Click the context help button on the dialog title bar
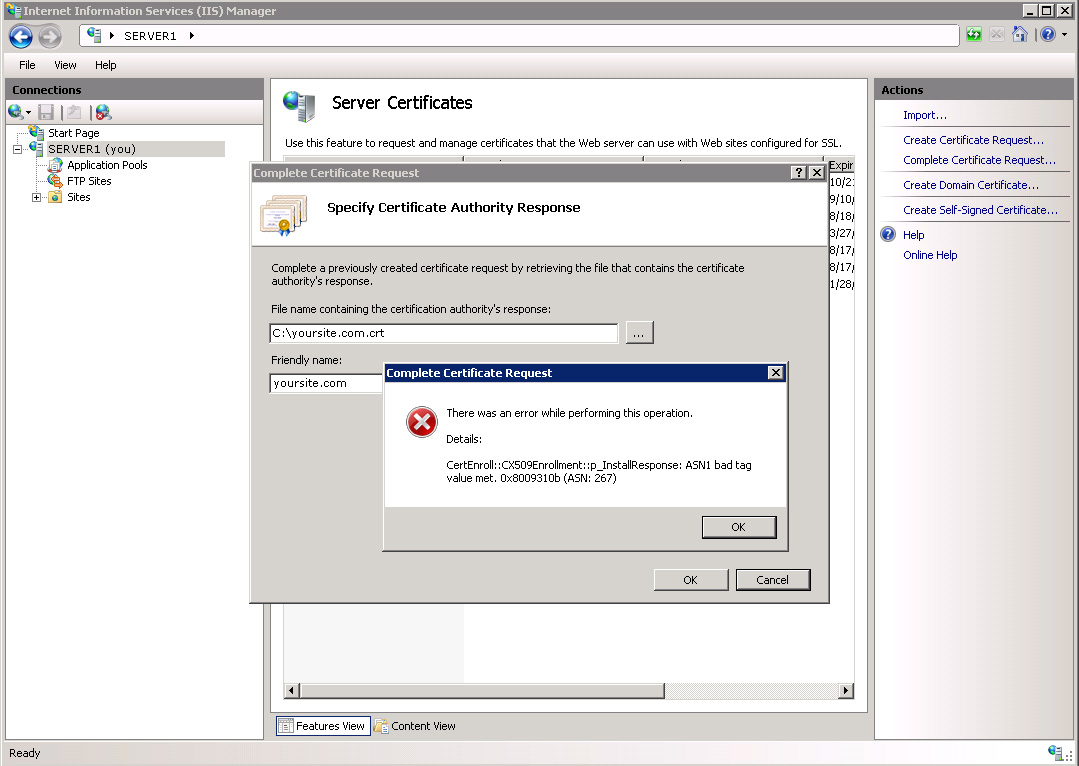The image size is (1079, 766). [x=798, y=173]
